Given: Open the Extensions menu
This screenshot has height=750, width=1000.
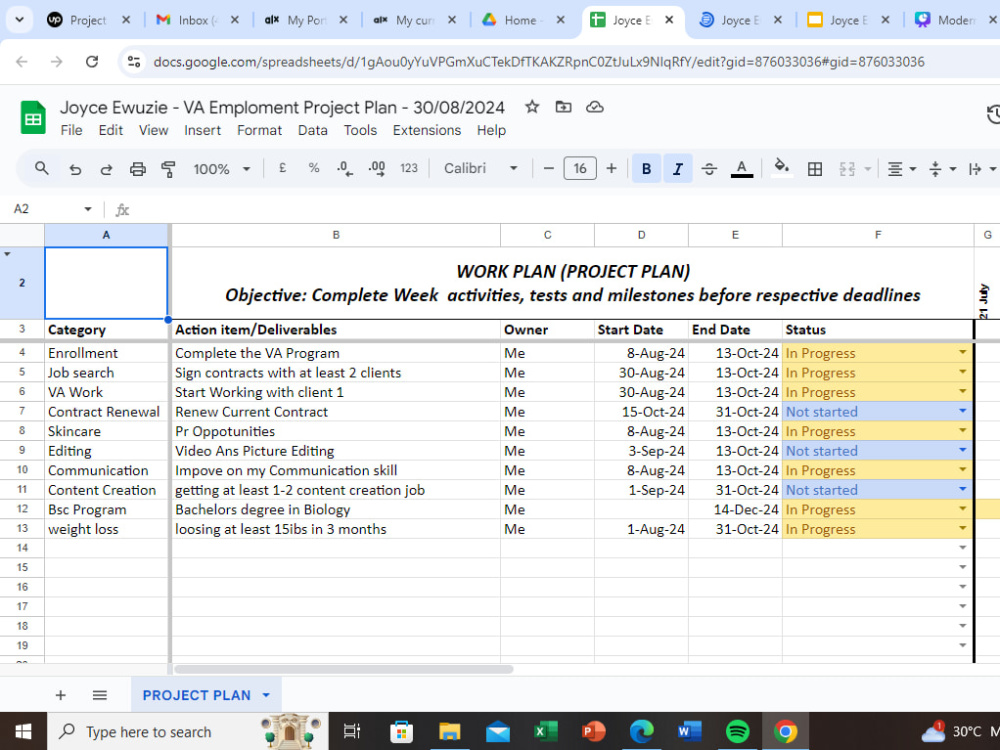Looking at the screenshot, I should (427, 130).
